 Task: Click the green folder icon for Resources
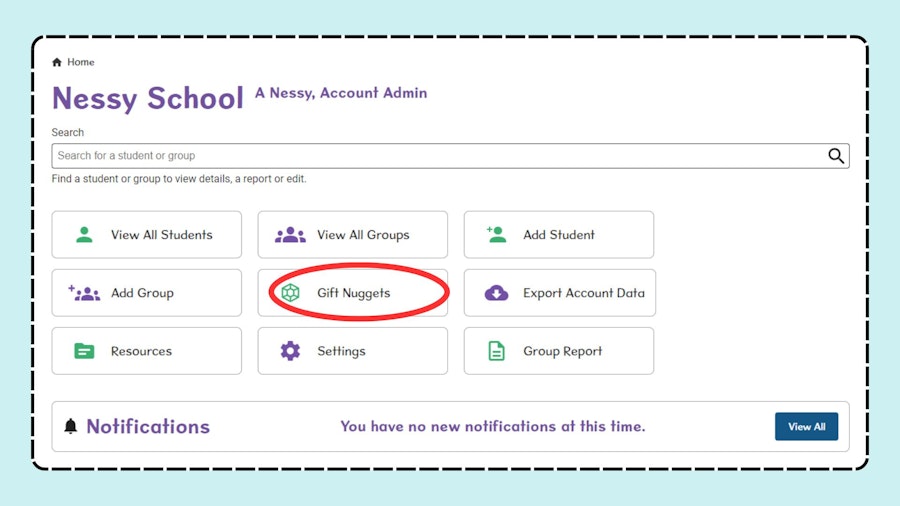(x=84, y=351)
